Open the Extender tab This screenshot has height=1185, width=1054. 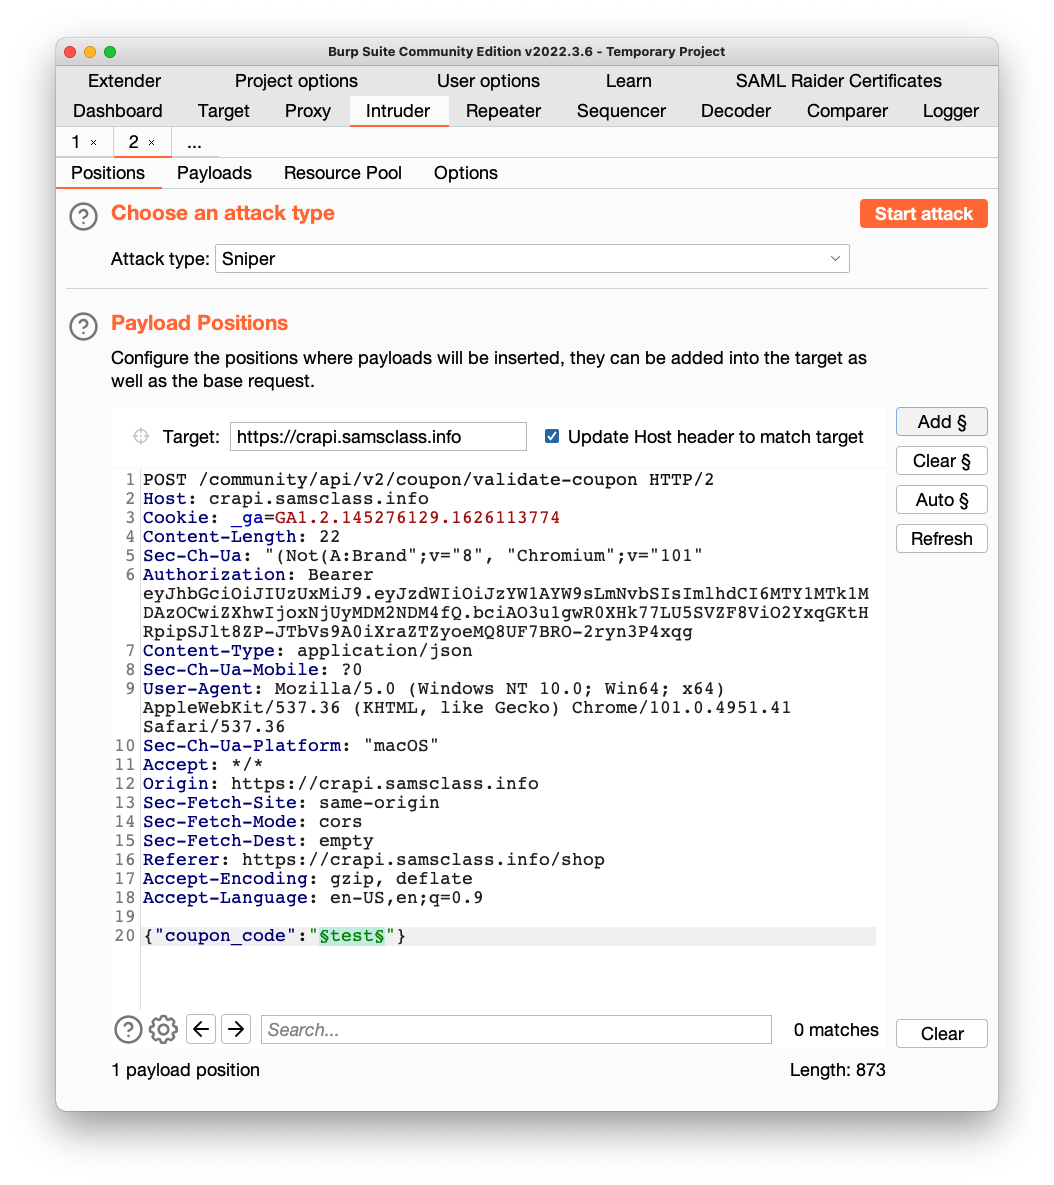[x=125, y=81]
